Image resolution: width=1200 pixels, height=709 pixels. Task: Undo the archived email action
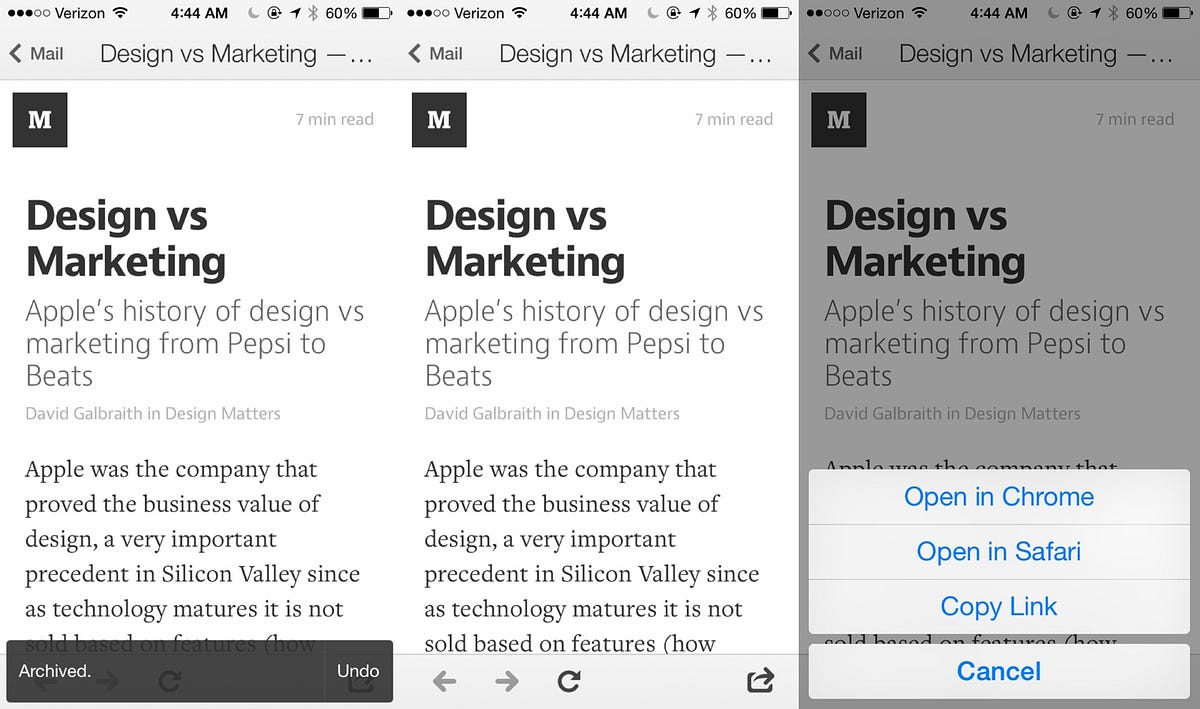(357, 671)
